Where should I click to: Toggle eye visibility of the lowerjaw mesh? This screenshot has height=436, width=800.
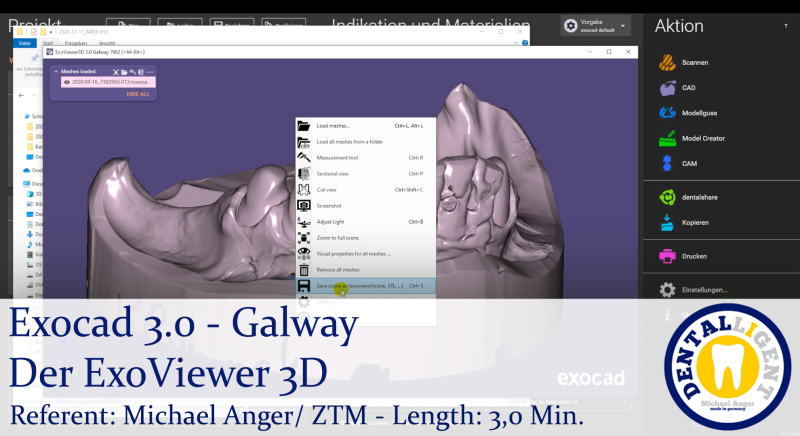tap(66, 82)
